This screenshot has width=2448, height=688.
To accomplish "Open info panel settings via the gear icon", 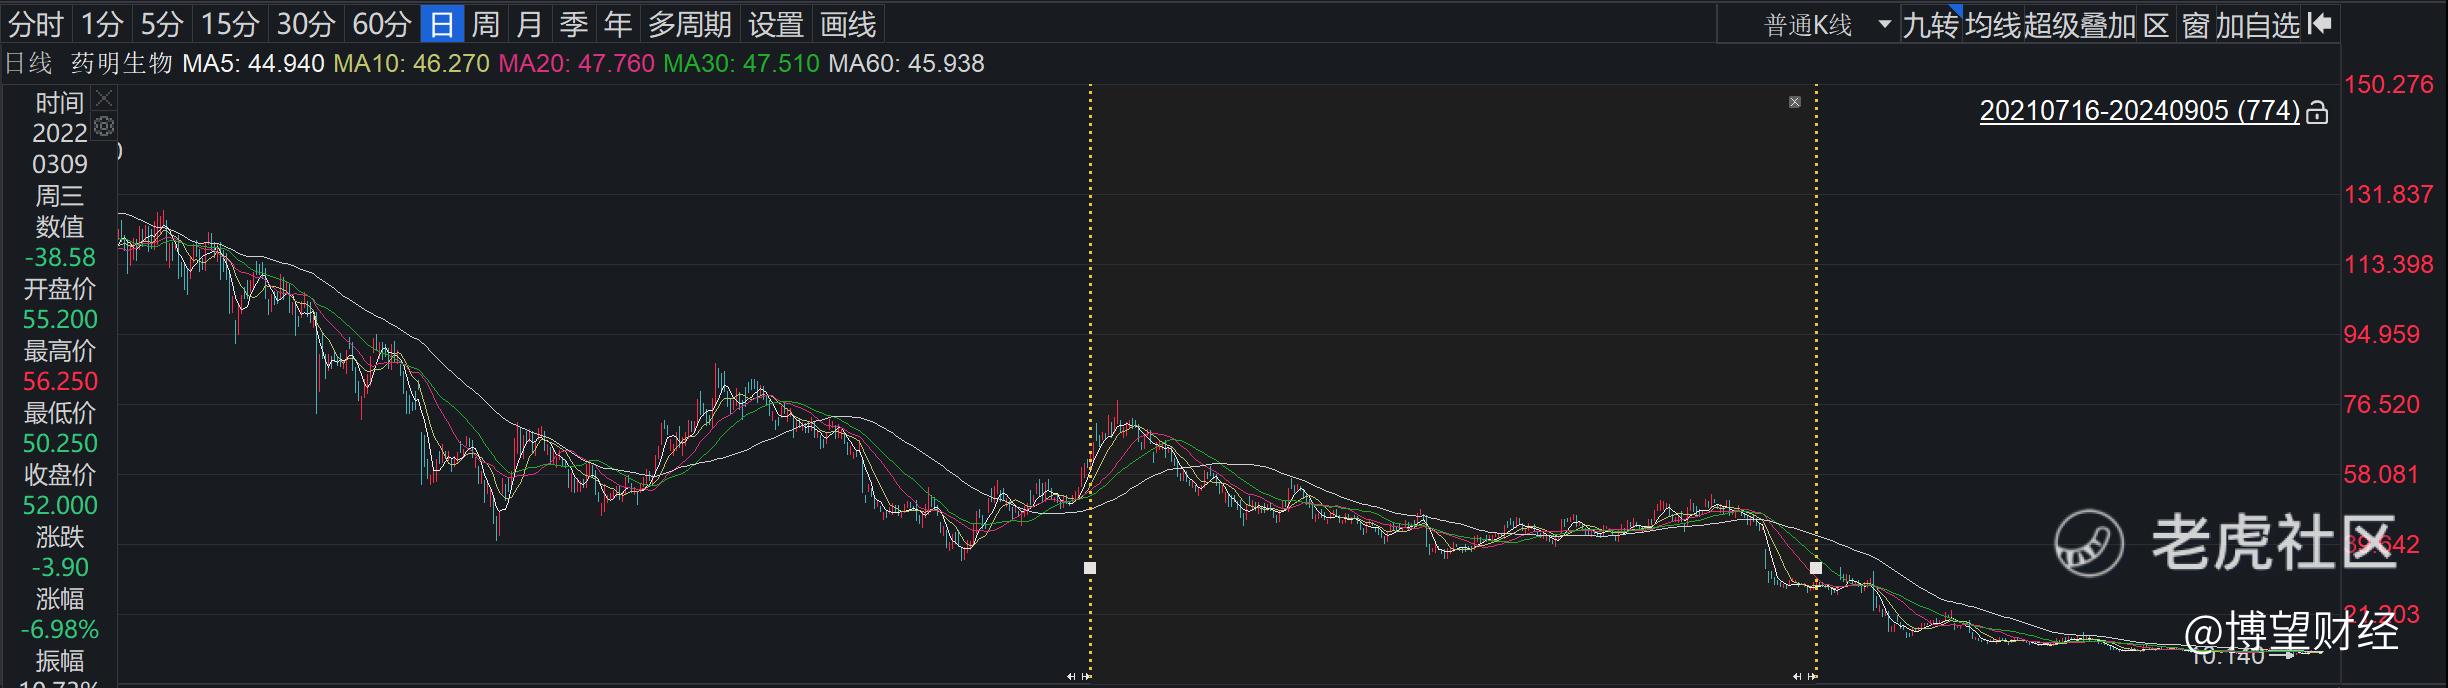I will click(104, 126).
